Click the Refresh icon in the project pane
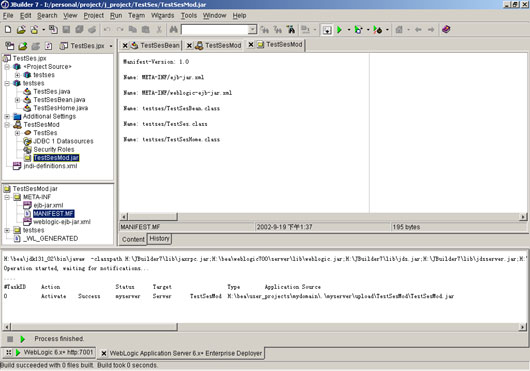This screenshot has height=371, width=530. point(49,46)
